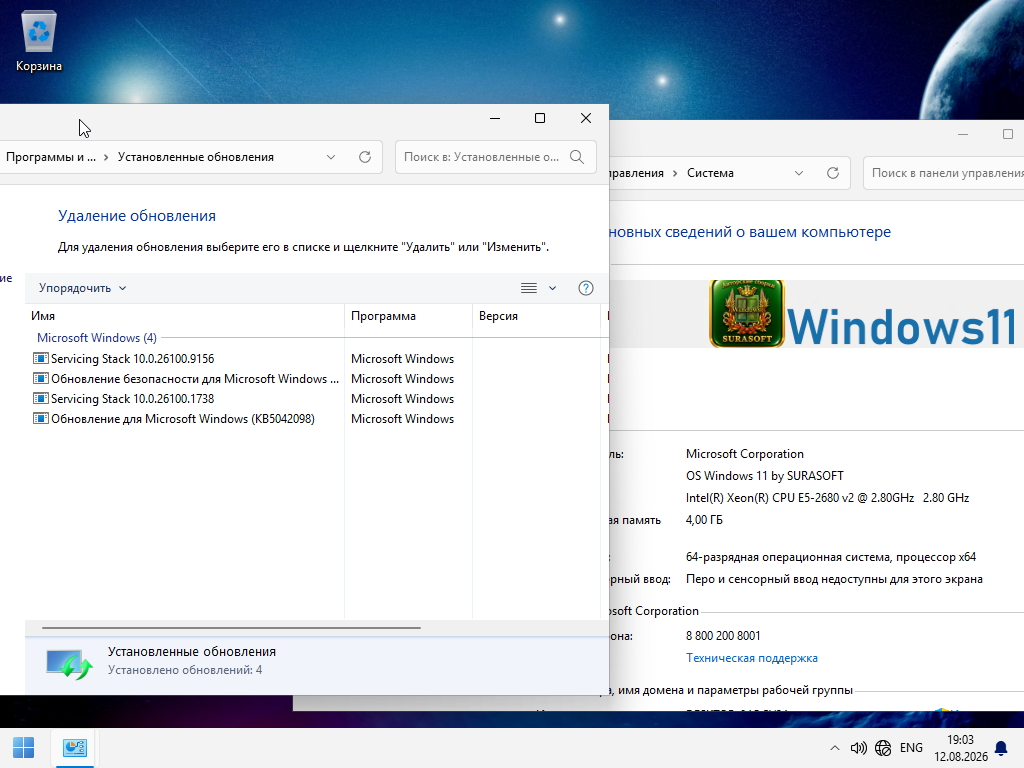
Task: Sort by Имя column header
Action: (185, 316)
